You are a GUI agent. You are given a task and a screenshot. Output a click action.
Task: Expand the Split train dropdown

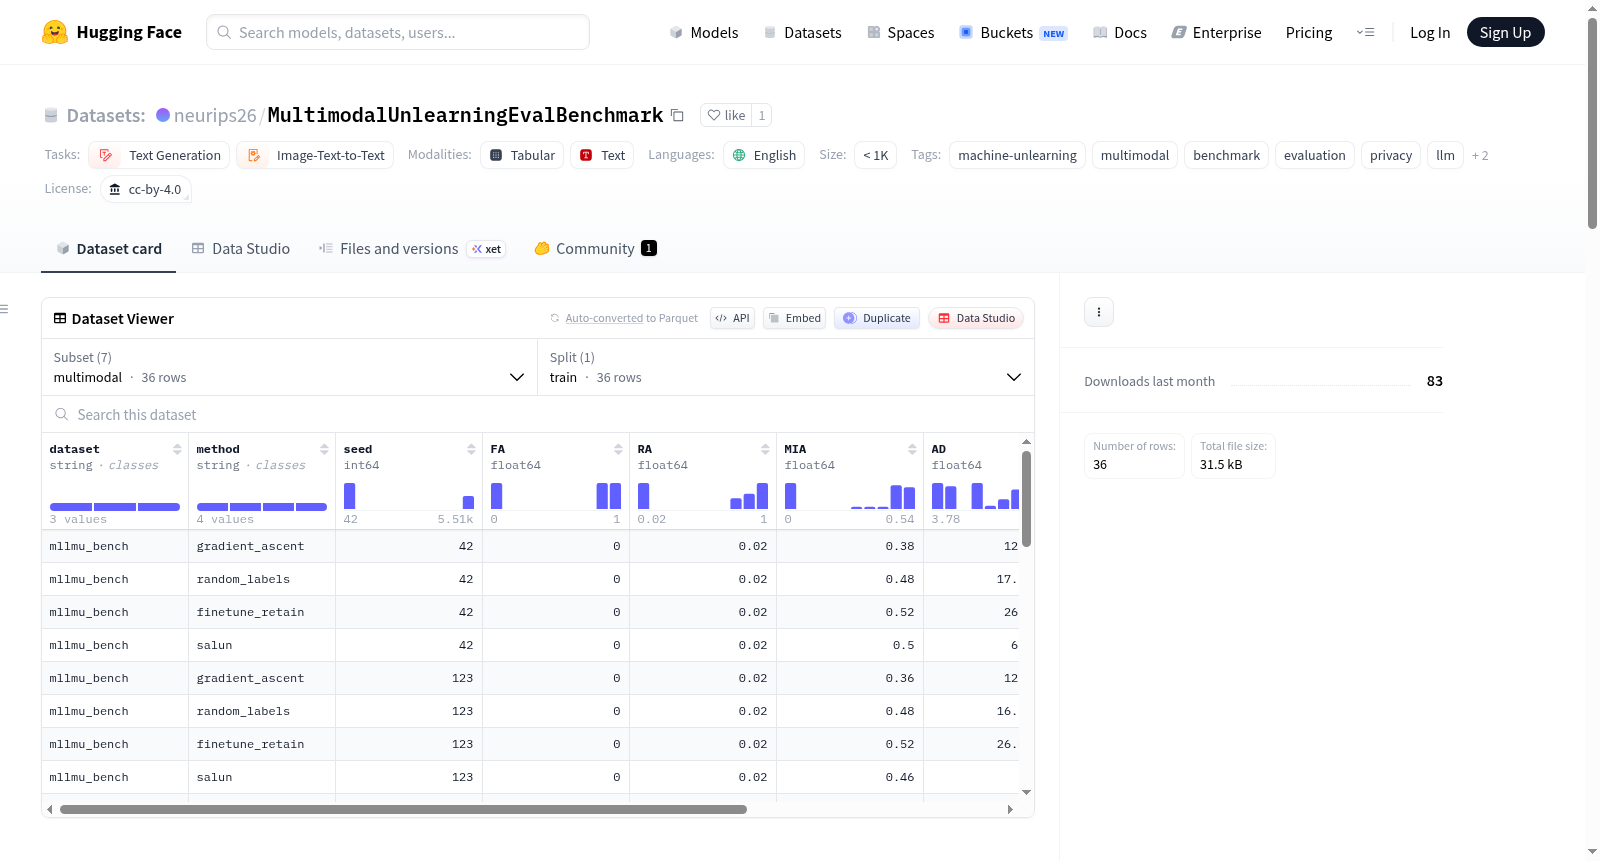pyautogui.click(x=786, y=367)
